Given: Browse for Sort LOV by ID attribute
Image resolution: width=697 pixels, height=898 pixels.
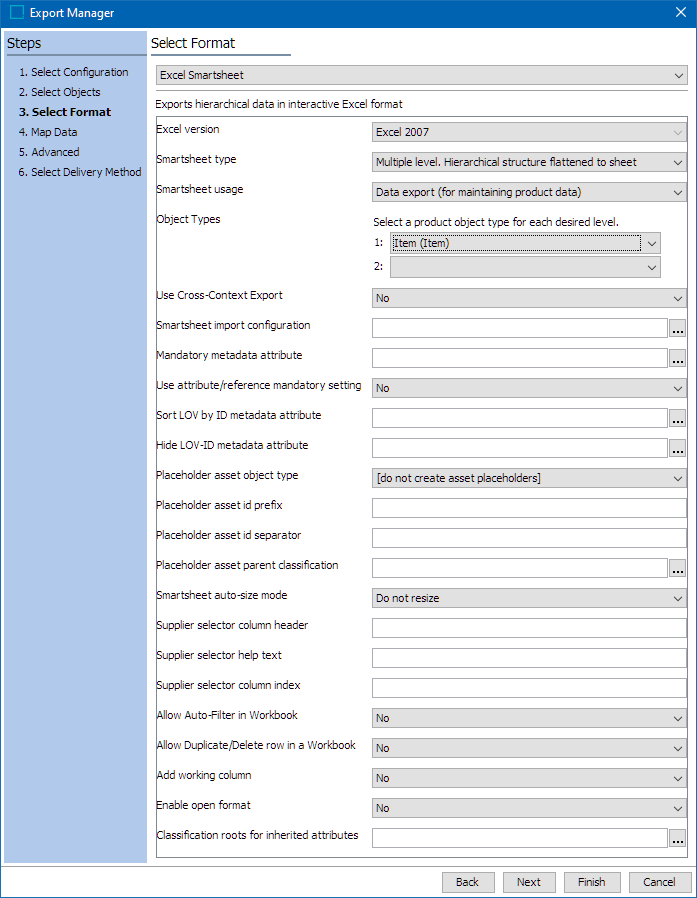Looking at the screenshot, I should (678, 418).
